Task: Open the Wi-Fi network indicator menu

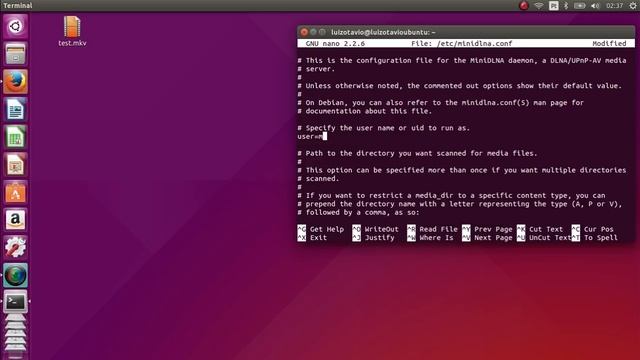Action: coord(539,6)
